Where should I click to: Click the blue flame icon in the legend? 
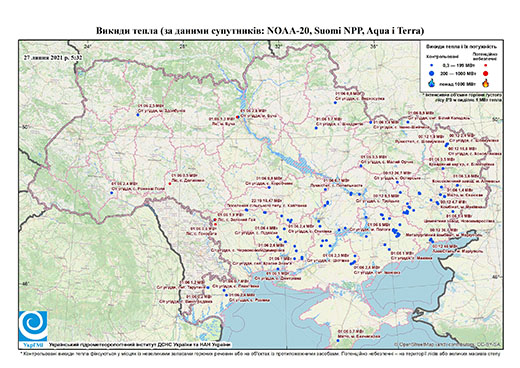coord(432,84)
